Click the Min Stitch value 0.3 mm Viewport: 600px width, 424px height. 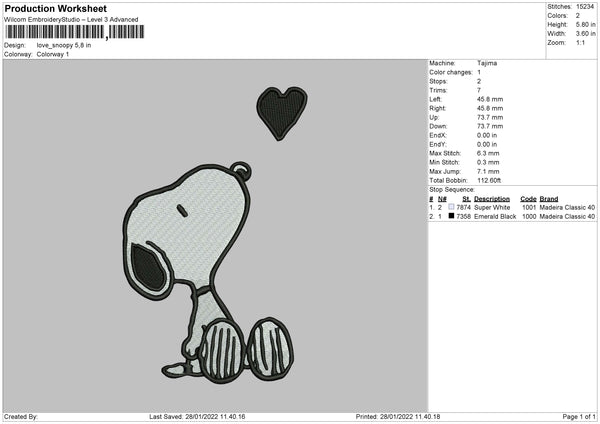[488, 163]
